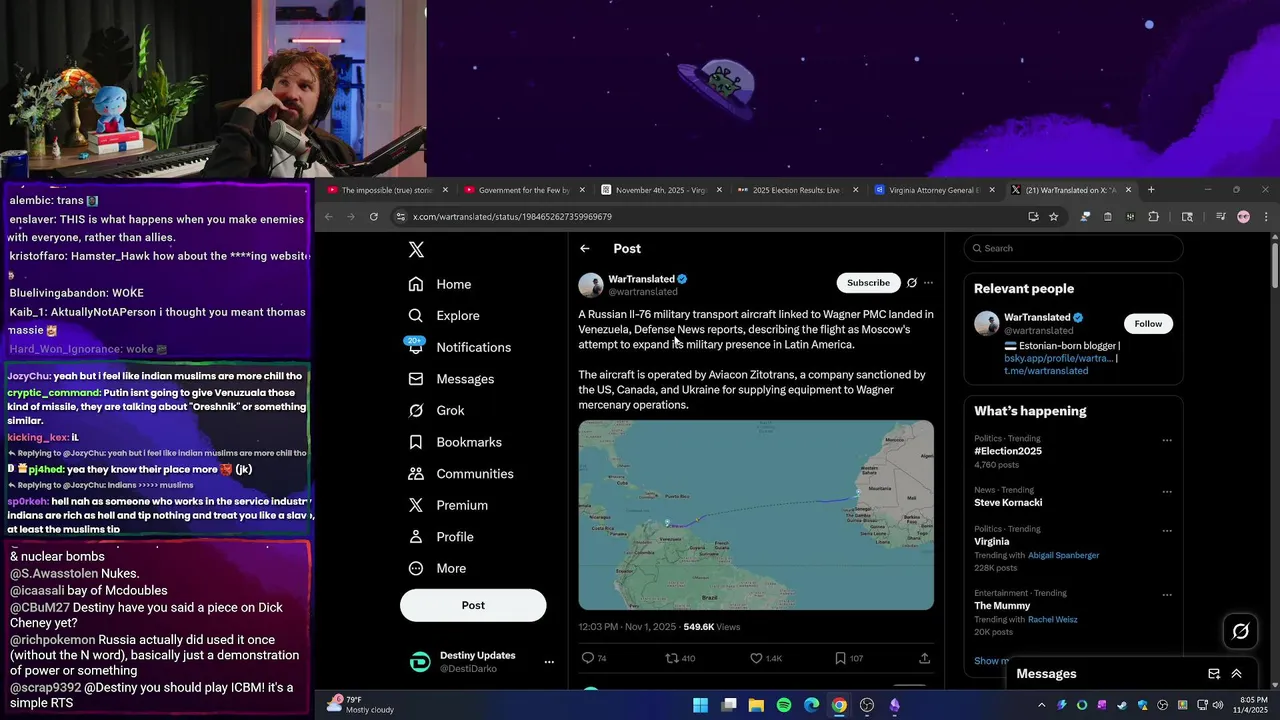Screen dimensions: 1280x720
Task: Open the post's three-dot more menu
Action: (928, 283)
